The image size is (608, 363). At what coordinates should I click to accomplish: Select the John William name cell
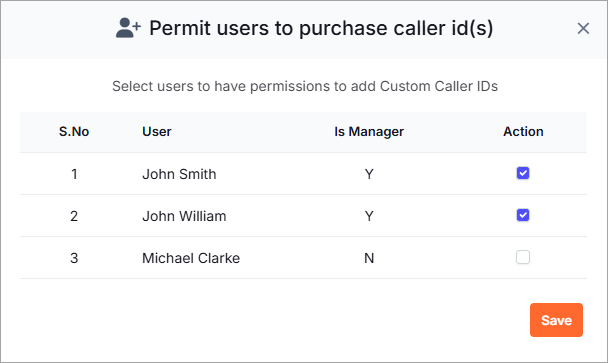[x=184, y=216]
